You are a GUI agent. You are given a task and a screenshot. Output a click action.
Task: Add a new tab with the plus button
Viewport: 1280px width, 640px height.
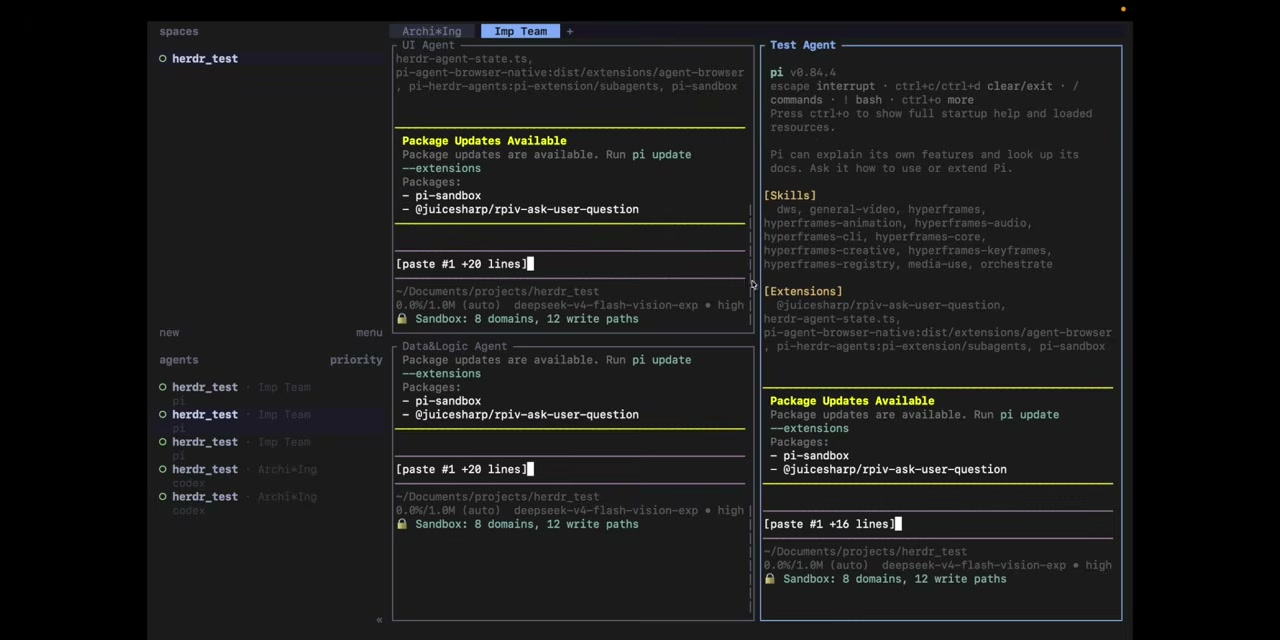click(570, 31)
